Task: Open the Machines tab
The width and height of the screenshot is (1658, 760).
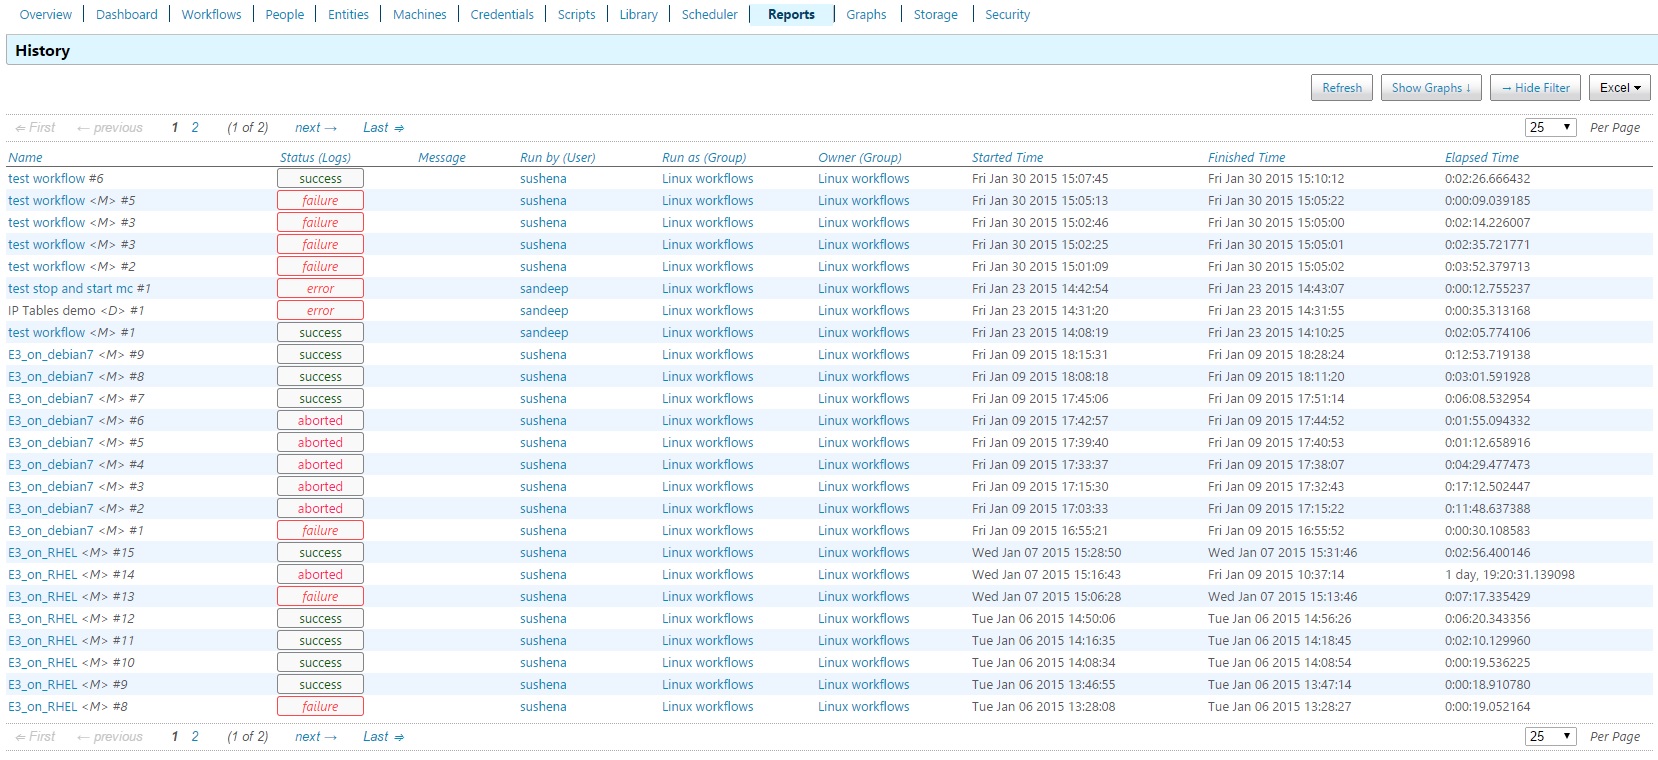Action: pos(420,14)
